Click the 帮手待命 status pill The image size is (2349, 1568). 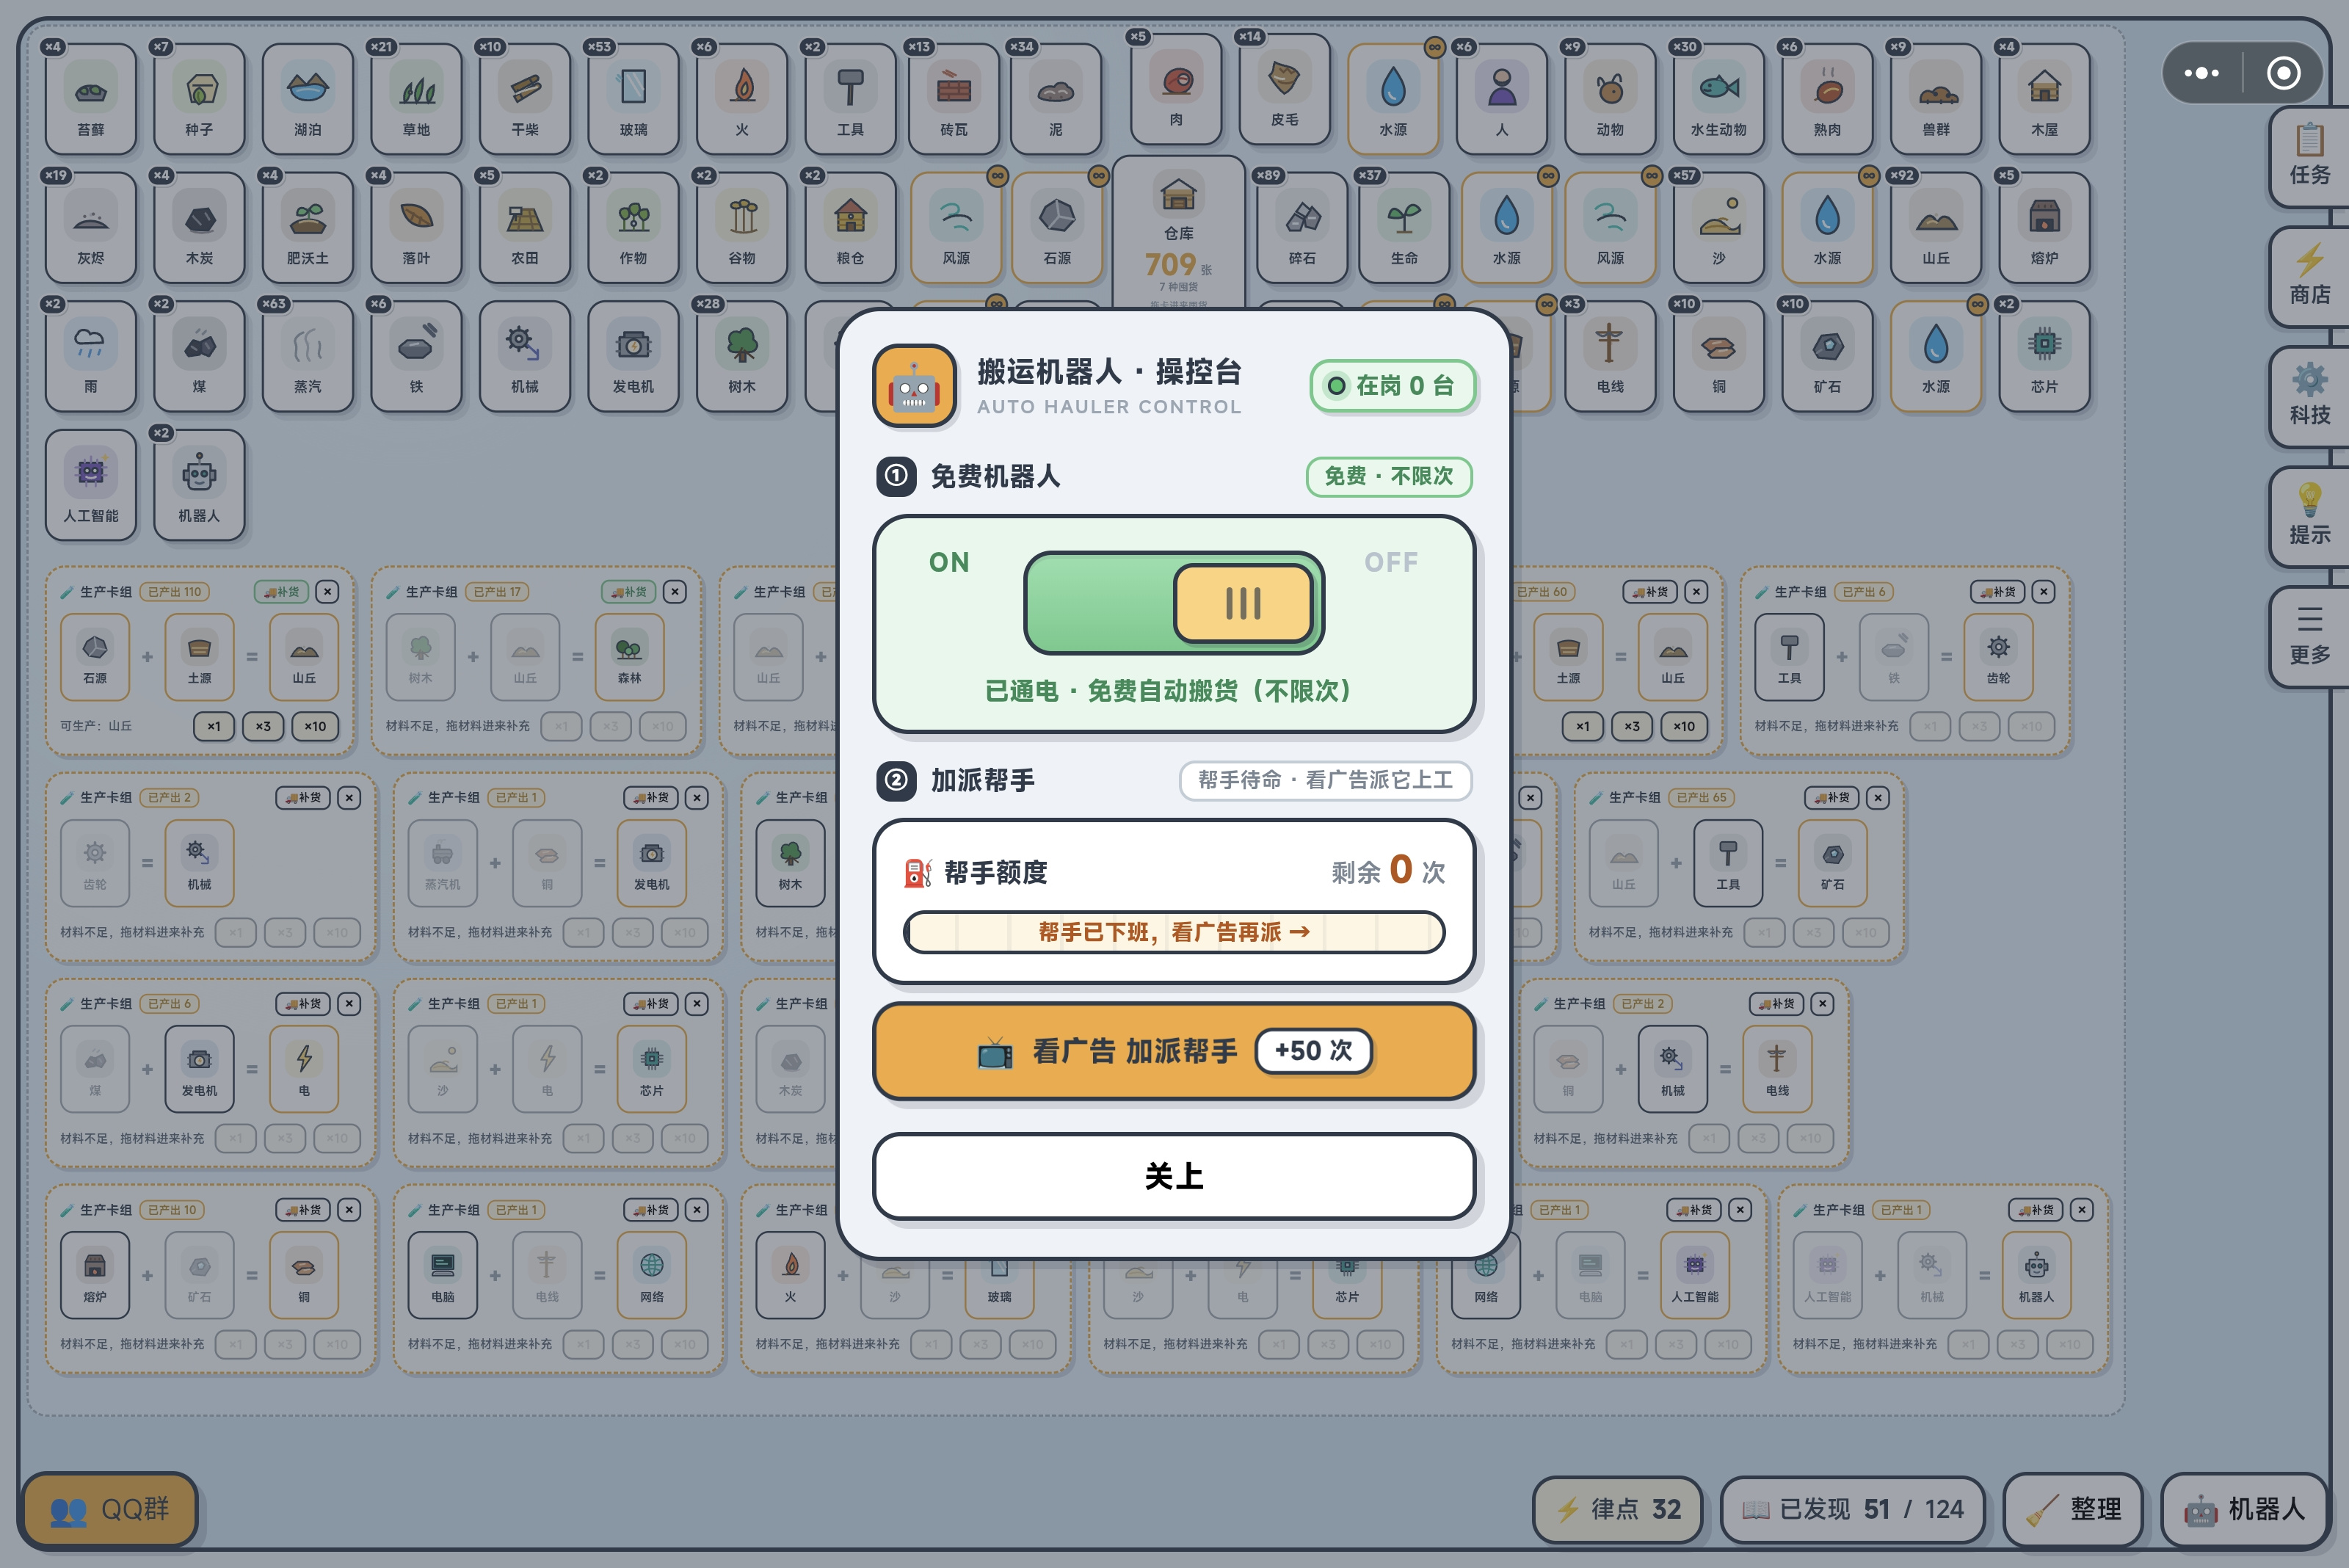tap(1325, 780)
